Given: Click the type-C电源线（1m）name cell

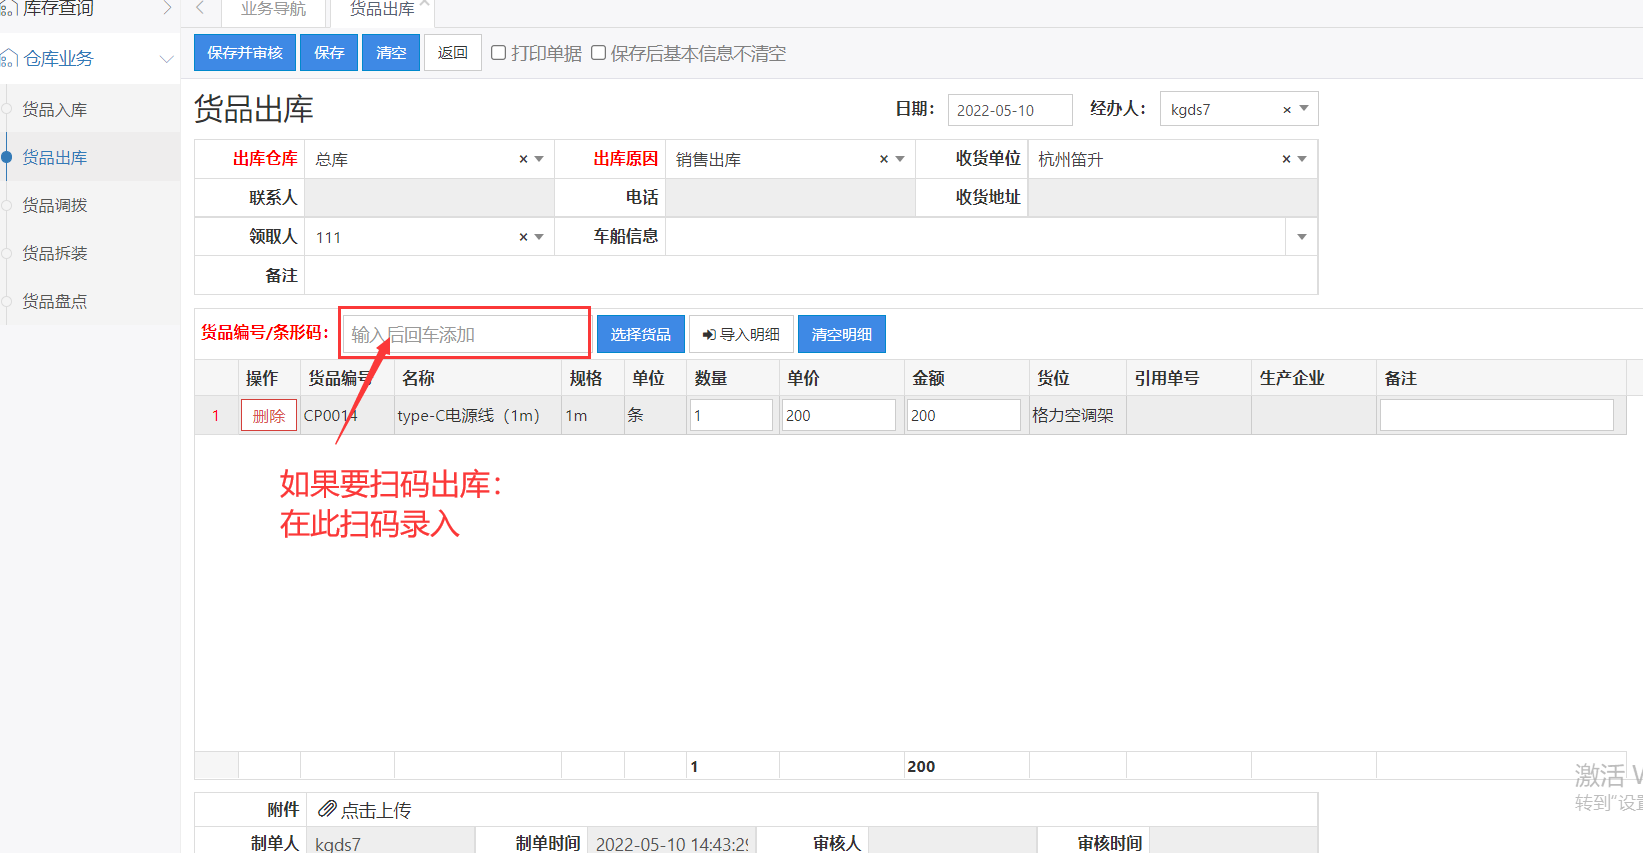Looking at the screenshot, I should (478, 415).
